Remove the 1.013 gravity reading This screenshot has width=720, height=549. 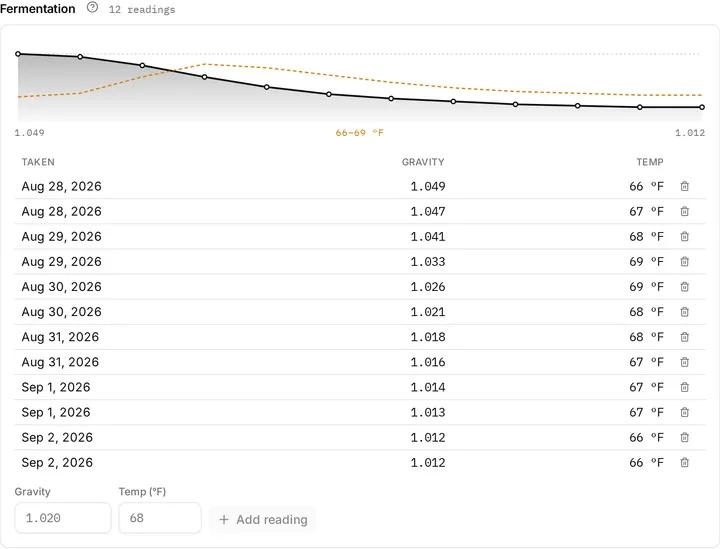coord(684,412)
